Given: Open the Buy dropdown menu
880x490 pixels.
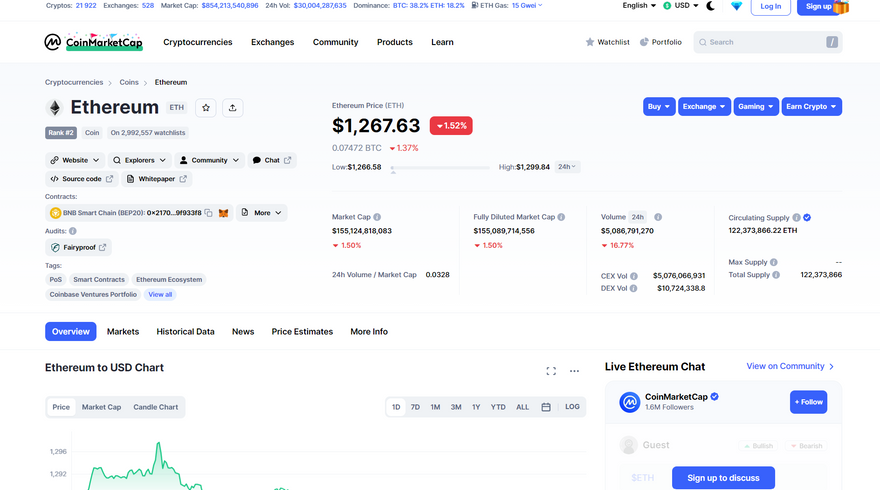Looking at the screenshot, I should (x=658, y=106).
